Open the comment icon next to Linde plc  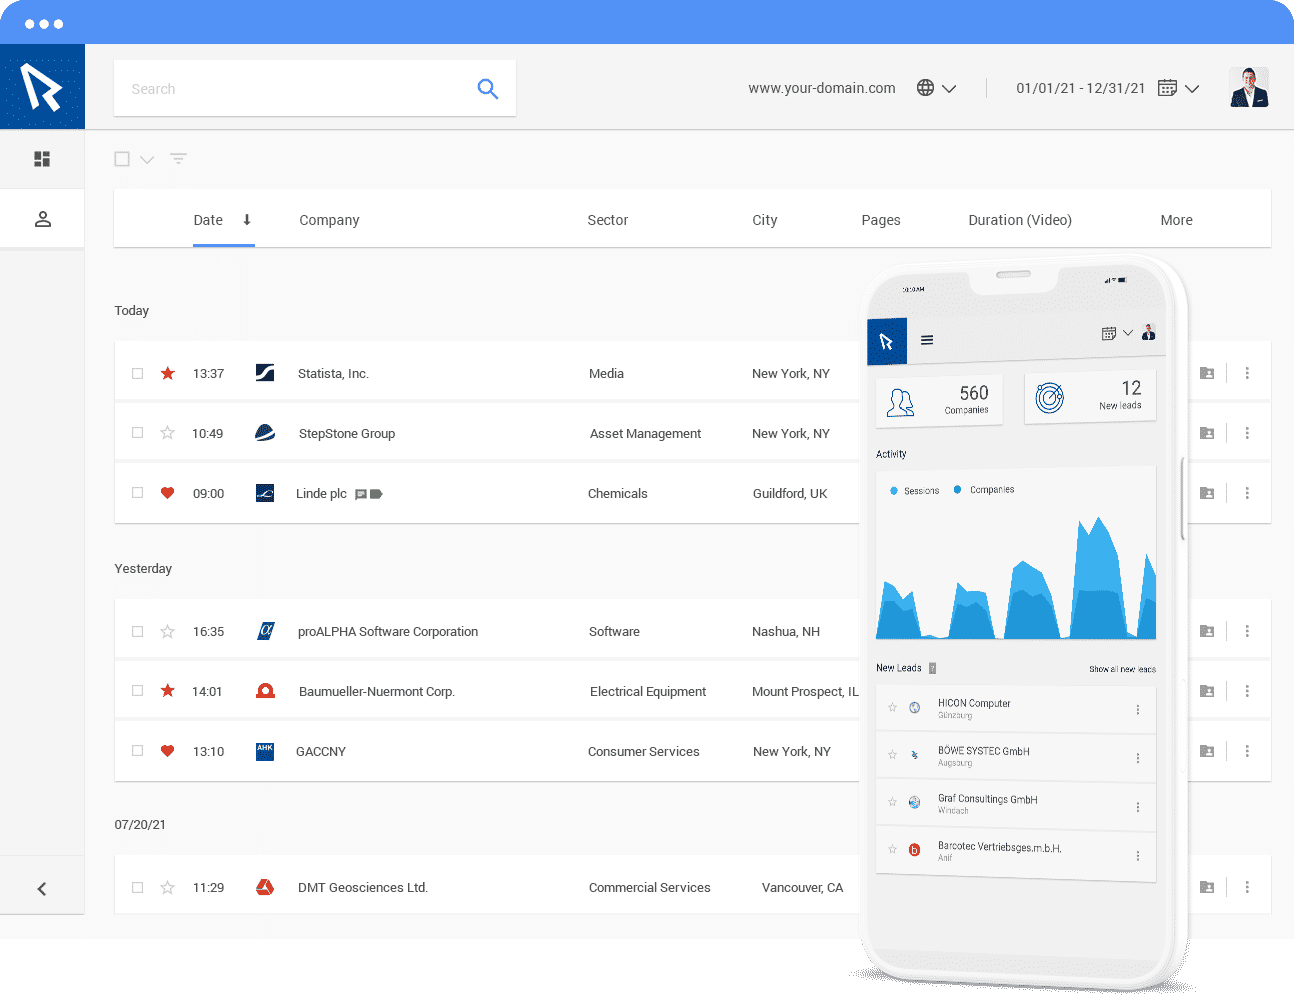click(x=361, y=494)
